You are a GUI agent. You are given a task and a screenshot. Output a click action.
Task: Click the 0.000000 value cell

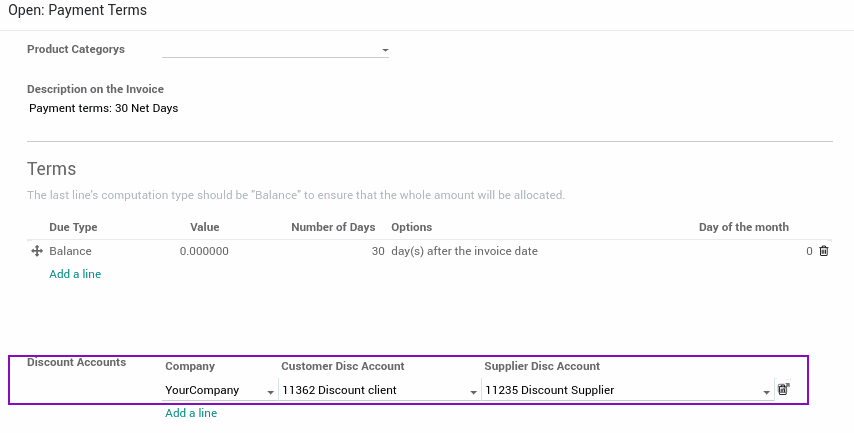point(204,251)
